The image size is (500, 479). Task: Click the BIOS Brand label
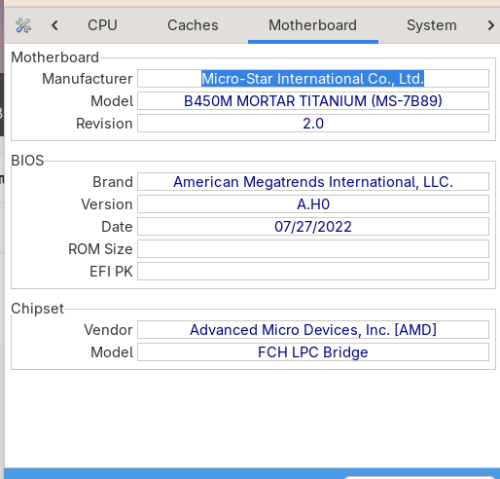(x=113, y=182)
